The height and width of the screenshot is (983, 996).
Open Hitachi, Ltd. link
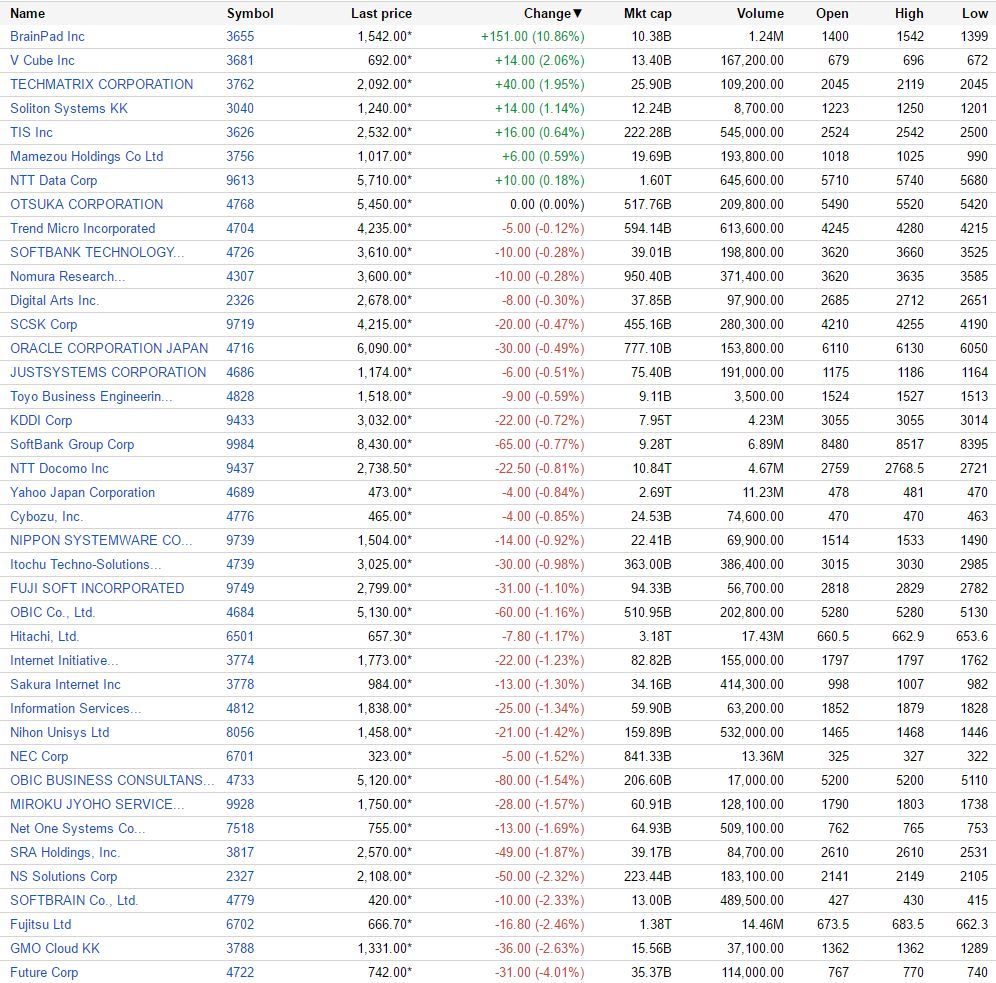pyautogui.click(x=44, y=637)
